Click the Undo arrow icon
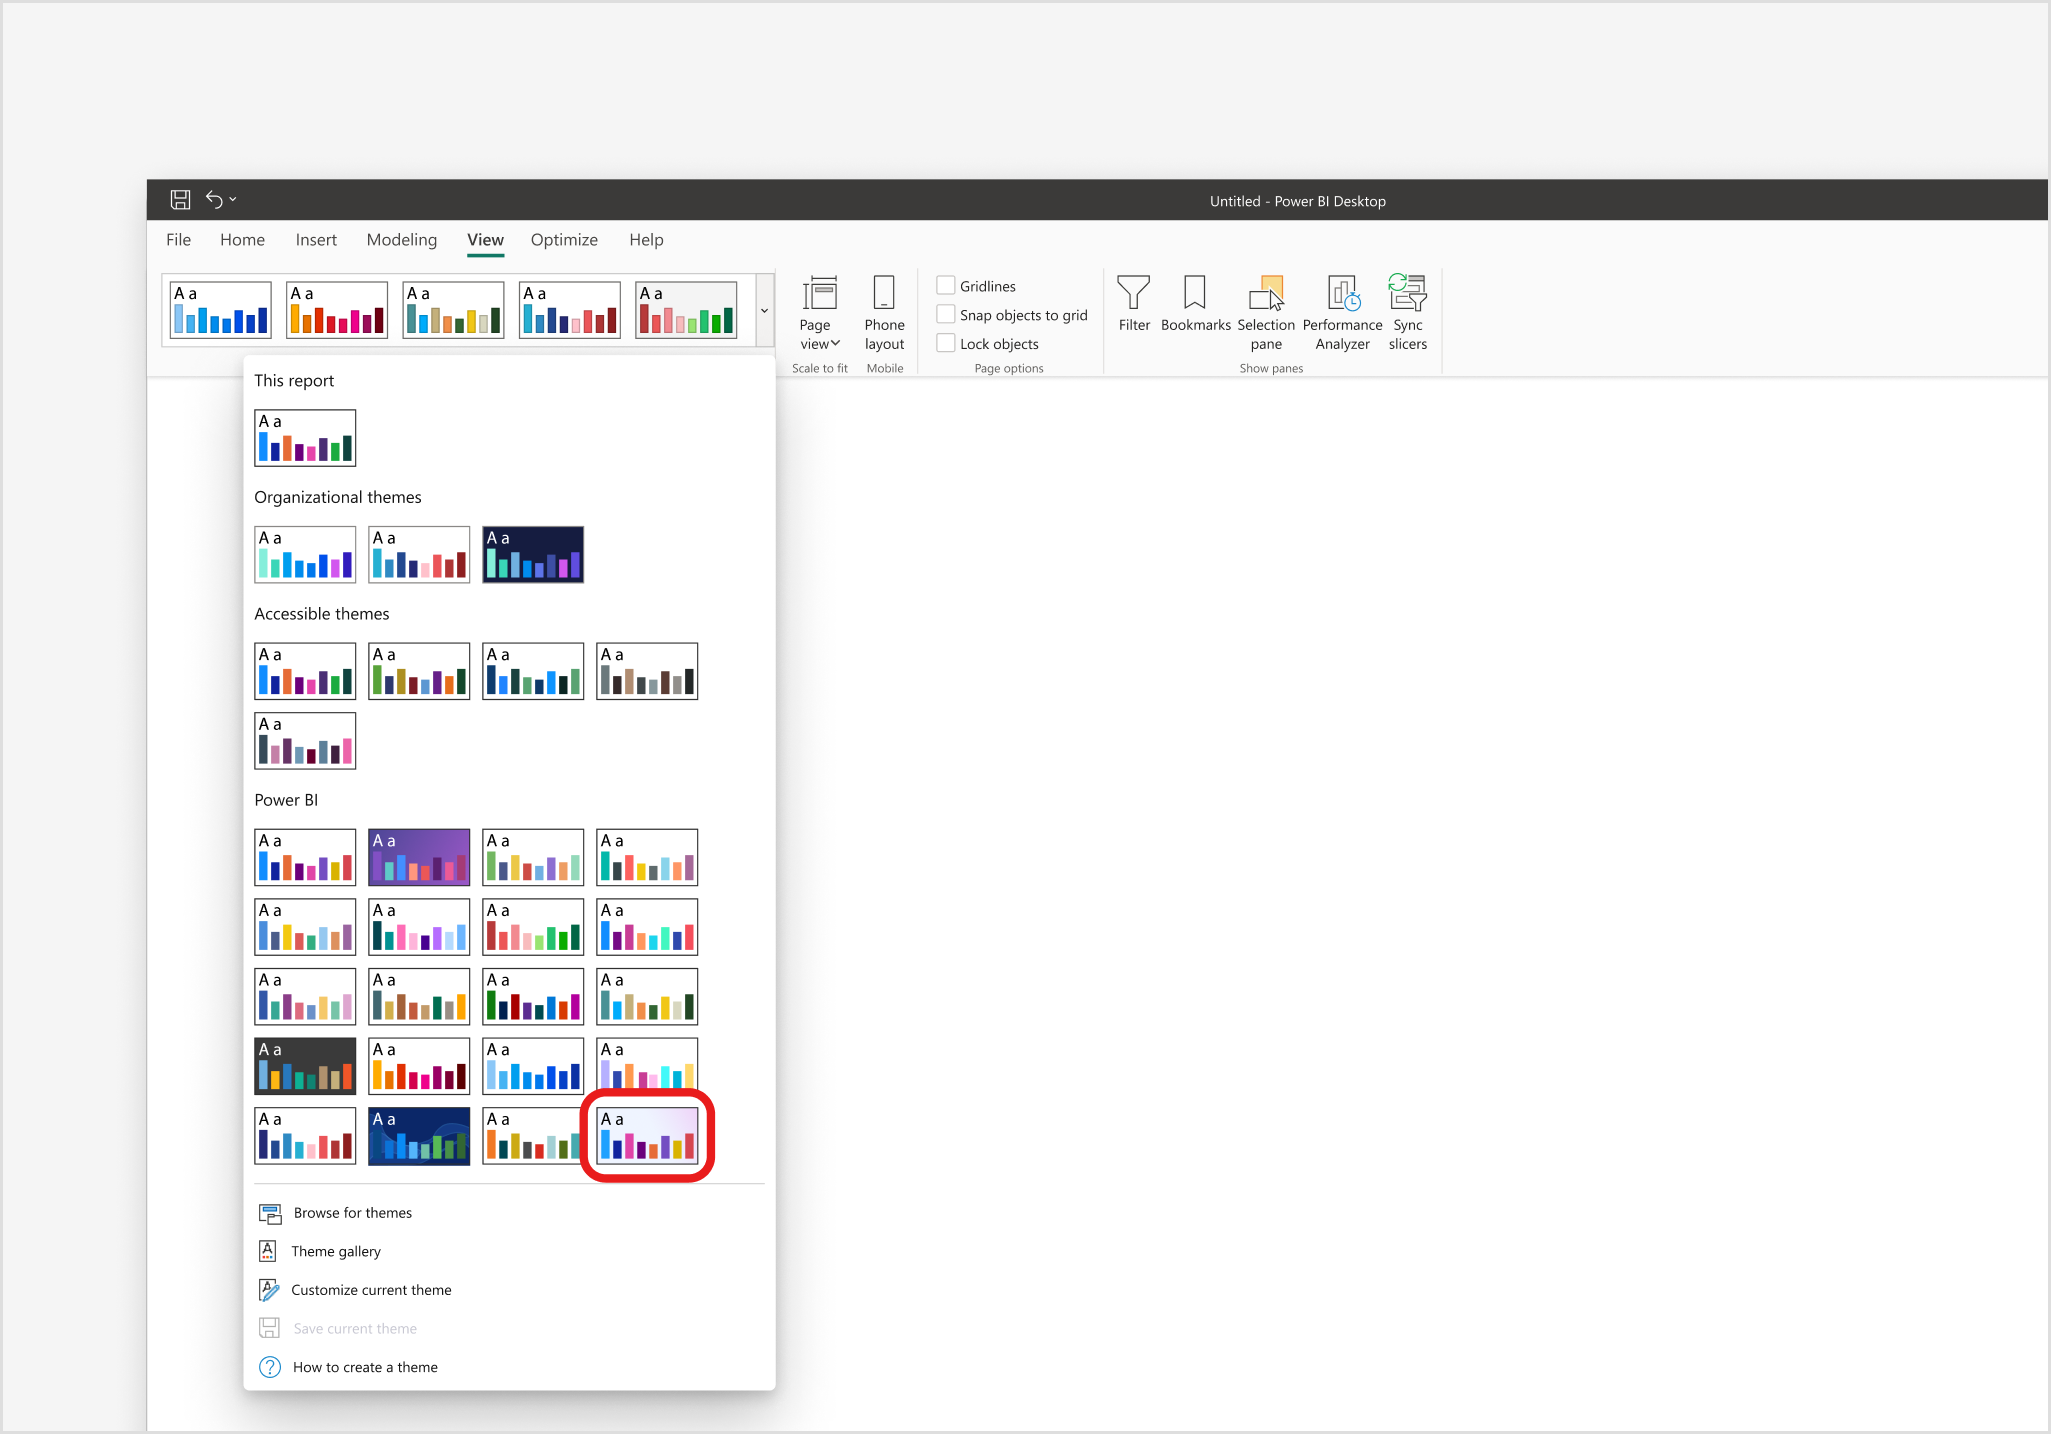This screenshot has width=2051, height=1434. 214,200
